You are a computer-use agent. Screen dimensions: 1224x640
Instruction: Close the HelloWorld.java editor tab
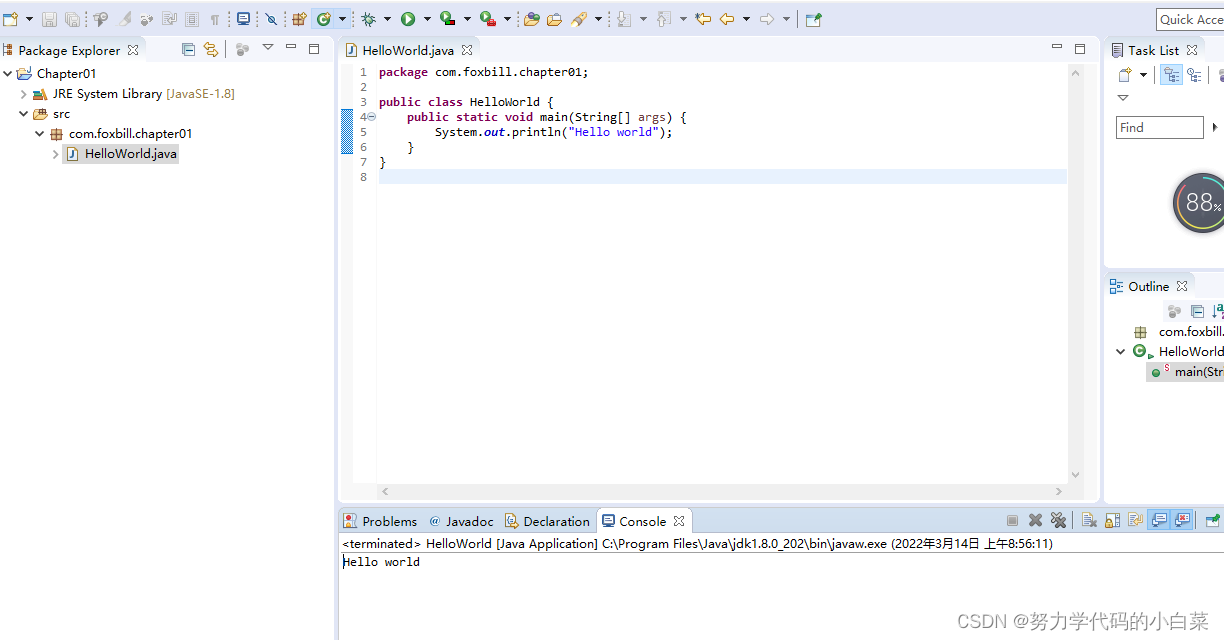click(467, 50)
